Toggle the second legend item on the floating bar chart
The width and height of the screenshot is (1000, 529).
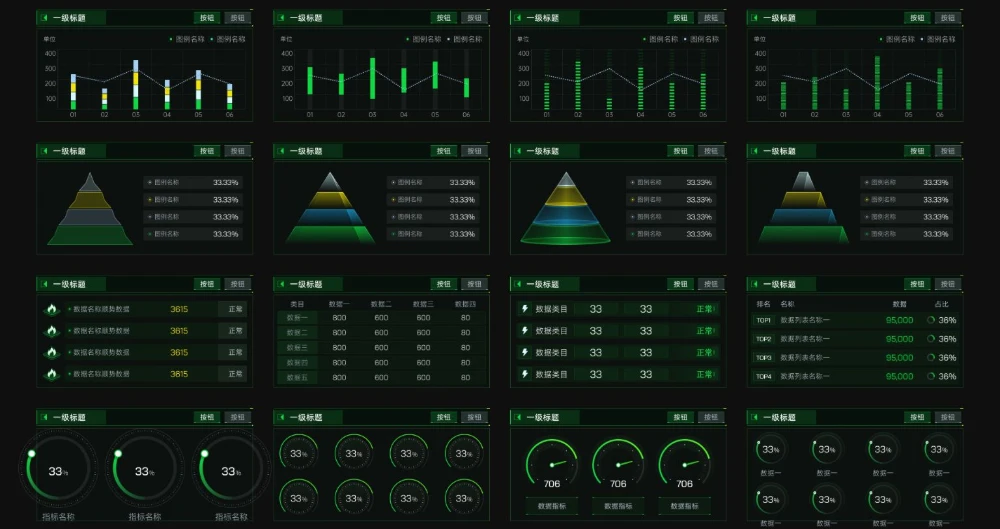coord(468,39)
